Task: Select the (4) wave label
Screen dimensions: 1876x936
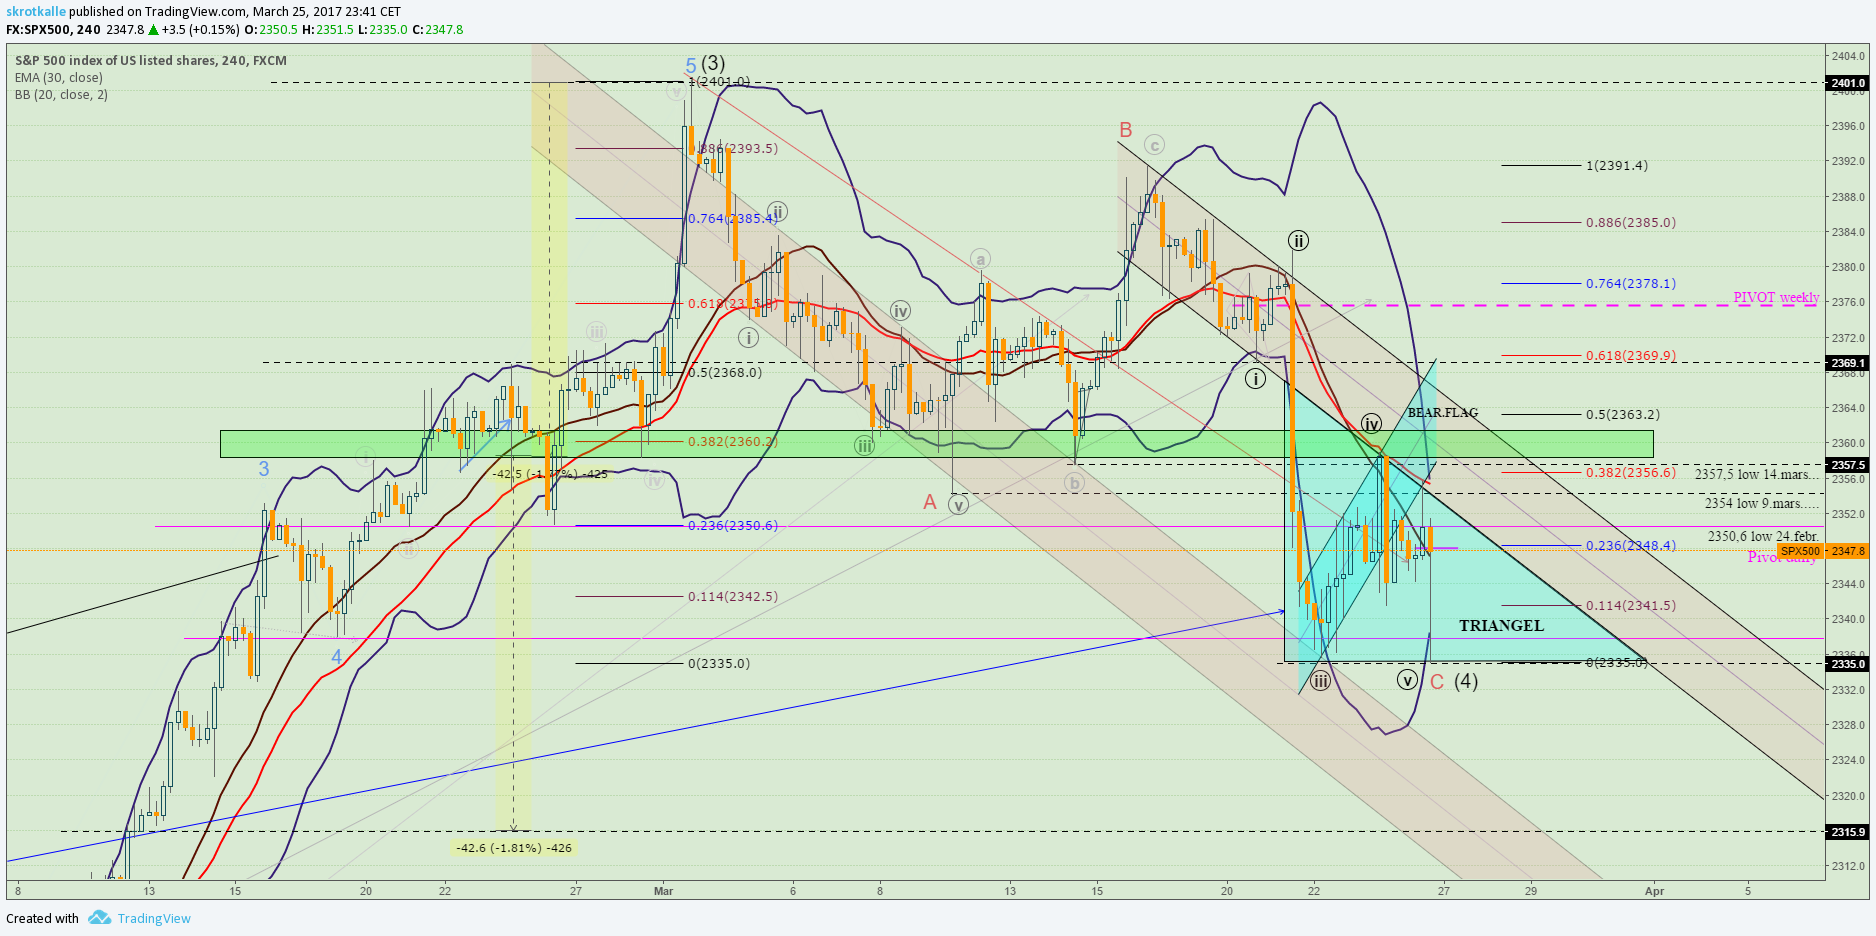Action: tap(1466, 681)
